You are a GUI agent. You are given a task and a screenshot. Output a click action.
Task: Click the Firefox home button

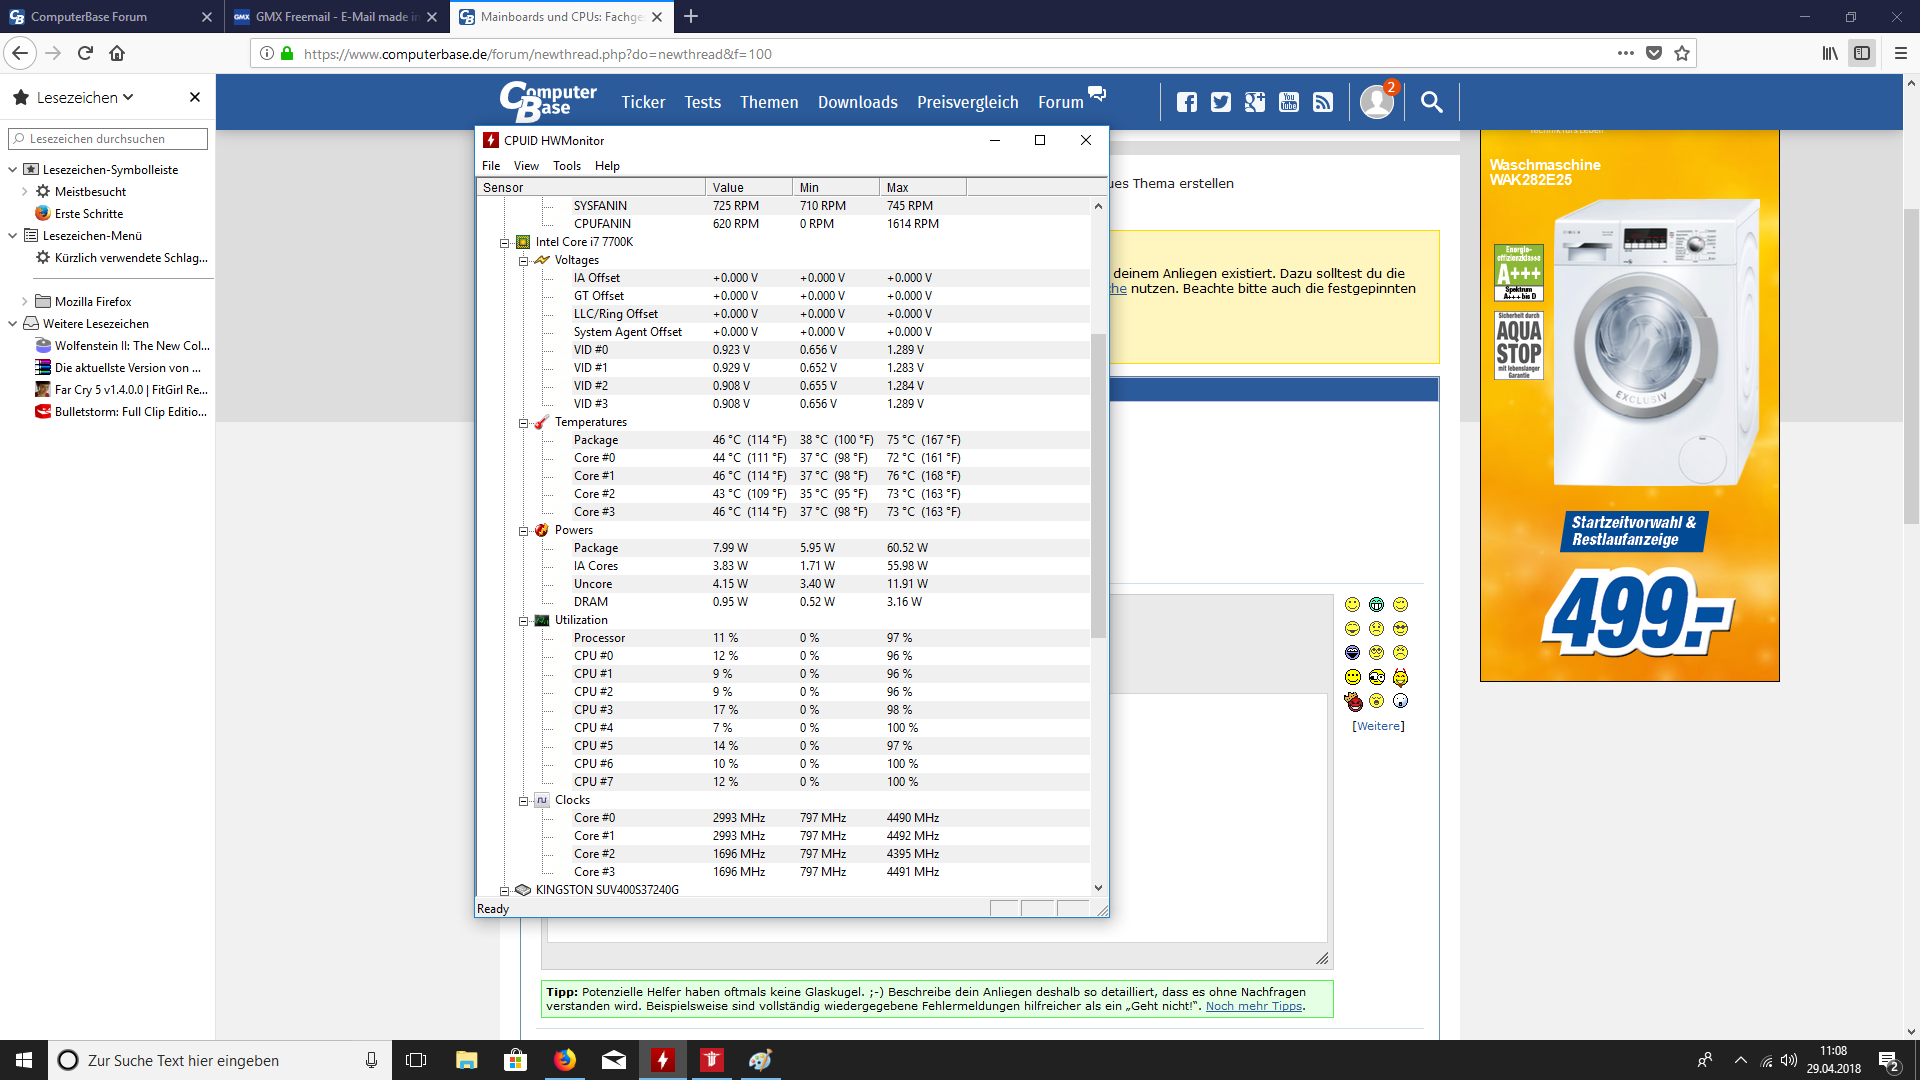coord(117,54)
